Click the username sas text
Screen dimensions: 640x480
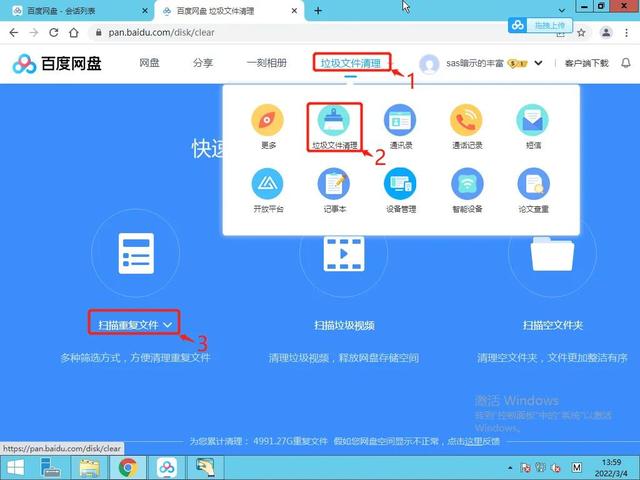474,63
